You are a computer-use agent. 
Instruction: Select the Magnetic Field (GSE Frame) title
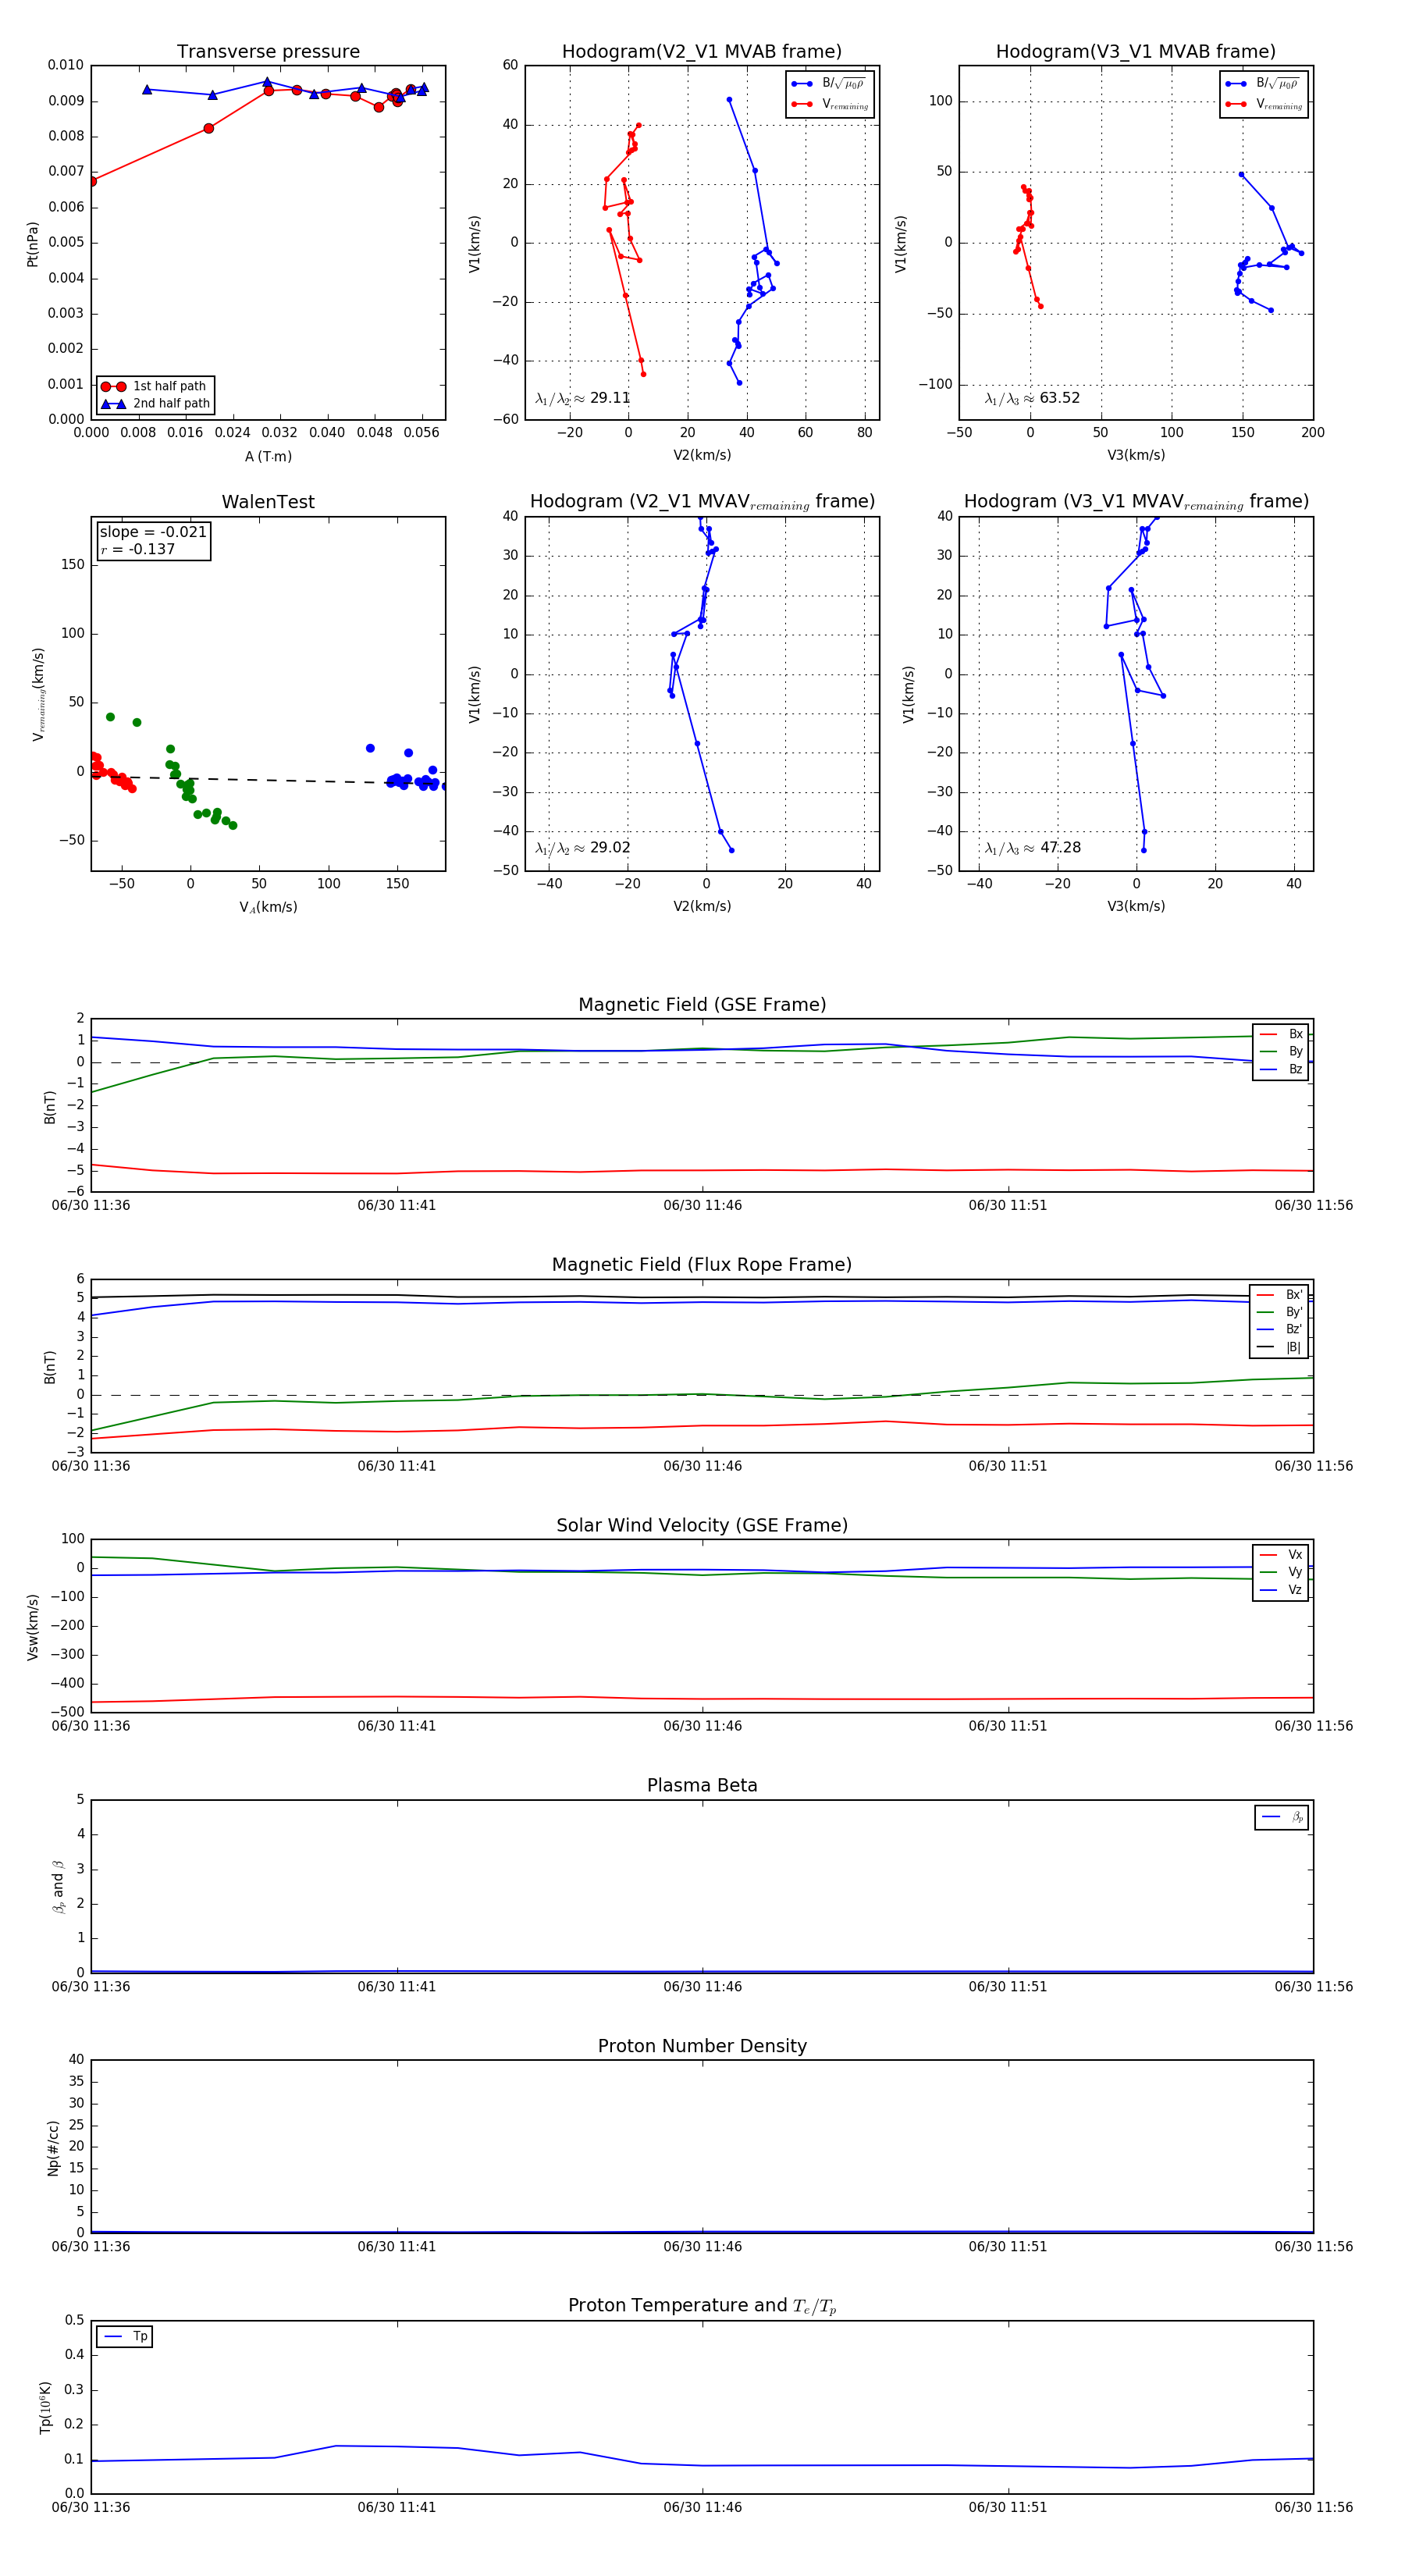702,1005
